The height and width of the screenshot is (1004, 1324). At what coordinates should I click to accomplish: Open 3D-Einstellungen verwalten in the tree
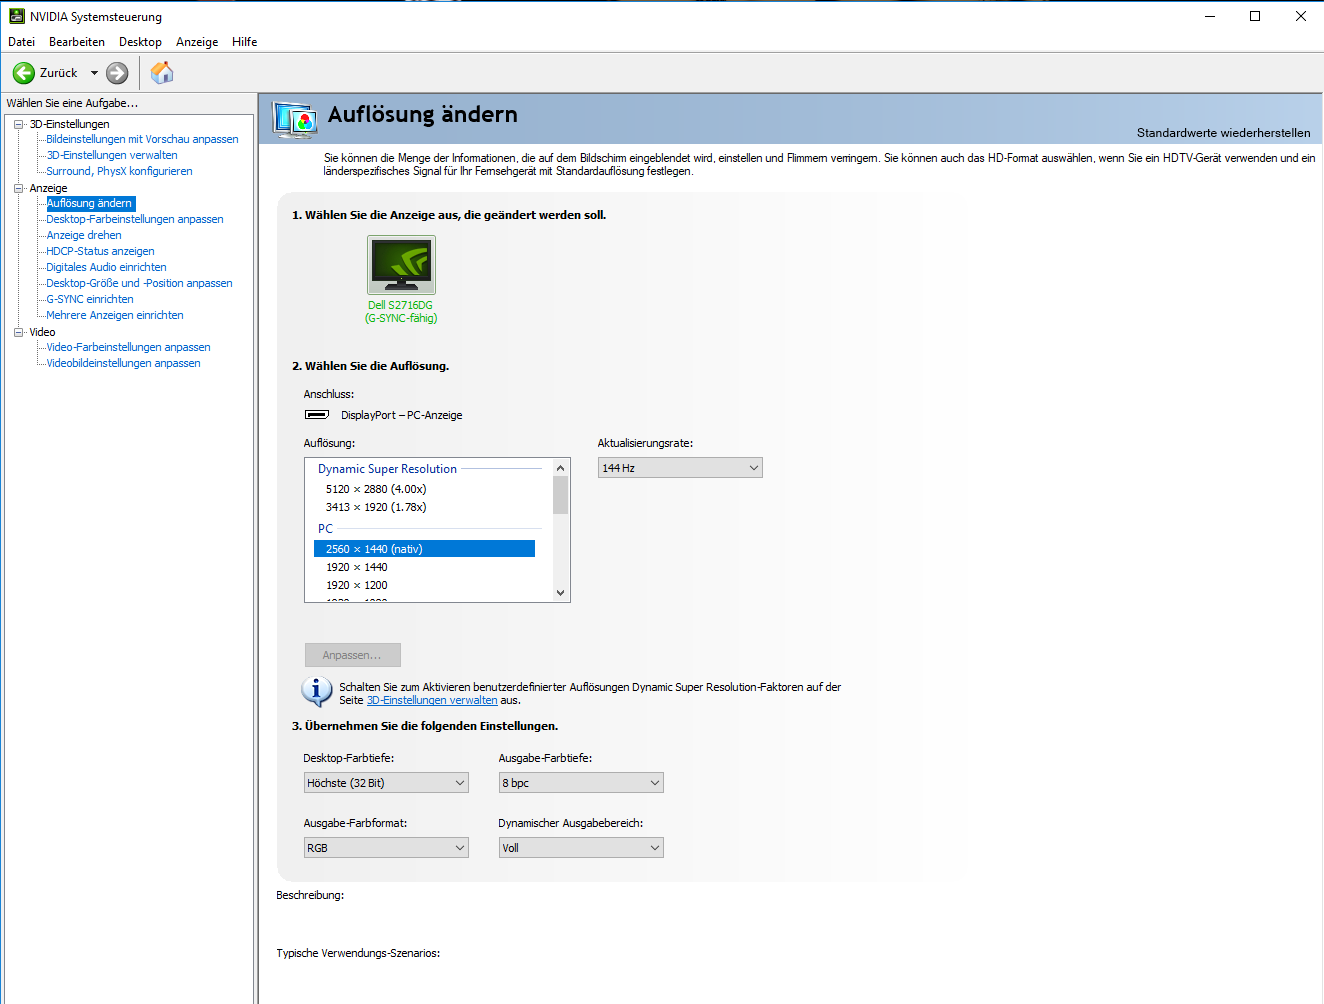click(x=112, y=155)
